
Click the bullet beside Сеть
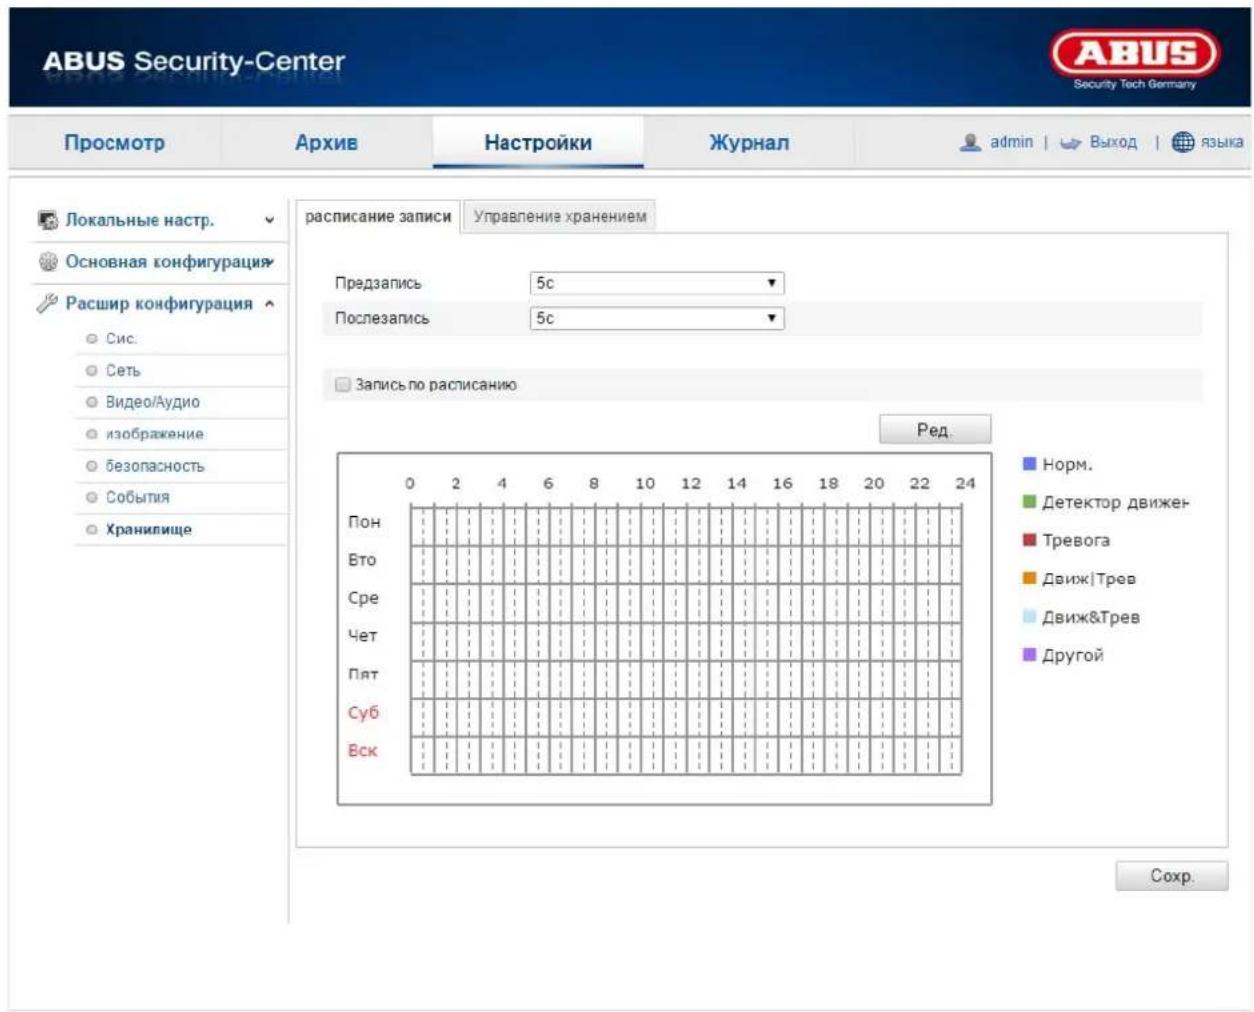(92, 371)
